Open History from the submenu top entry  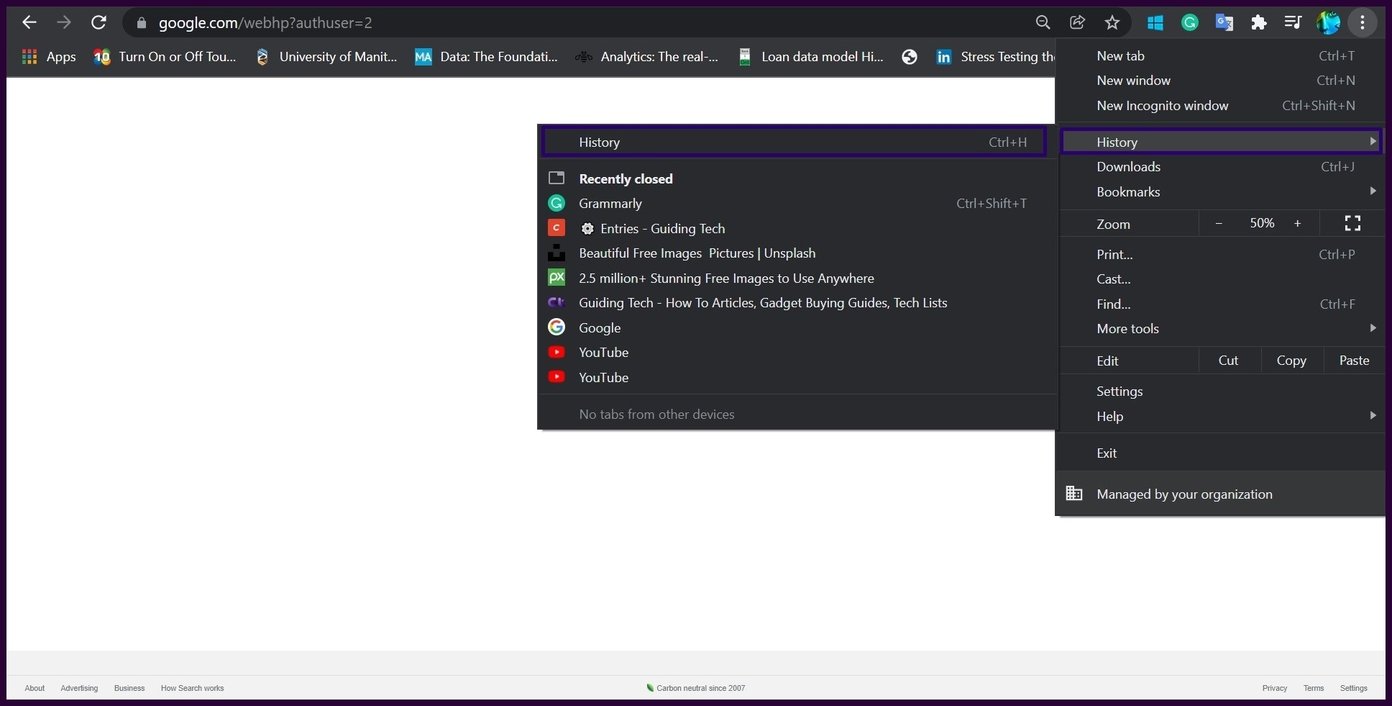pos(796,142)
